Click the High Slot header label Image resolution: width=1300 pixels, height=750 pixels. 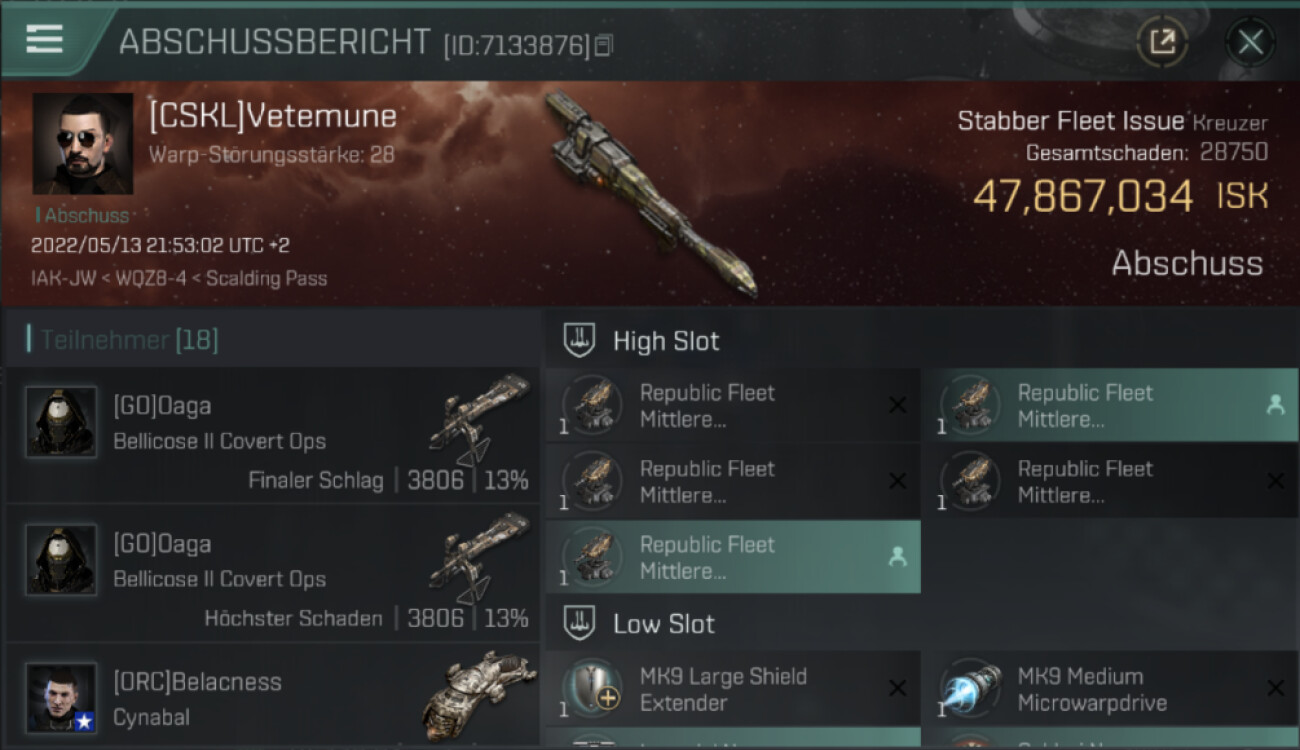click(x=666, y=341)
